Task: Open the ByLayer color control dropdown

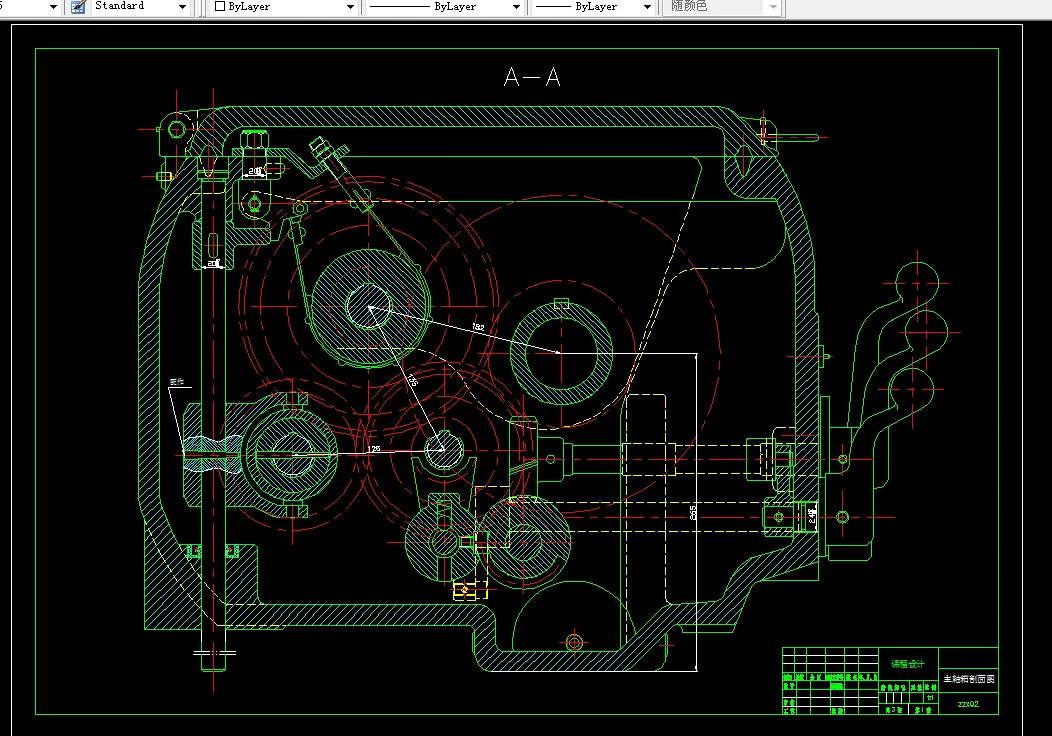Action: pos(283,7)
